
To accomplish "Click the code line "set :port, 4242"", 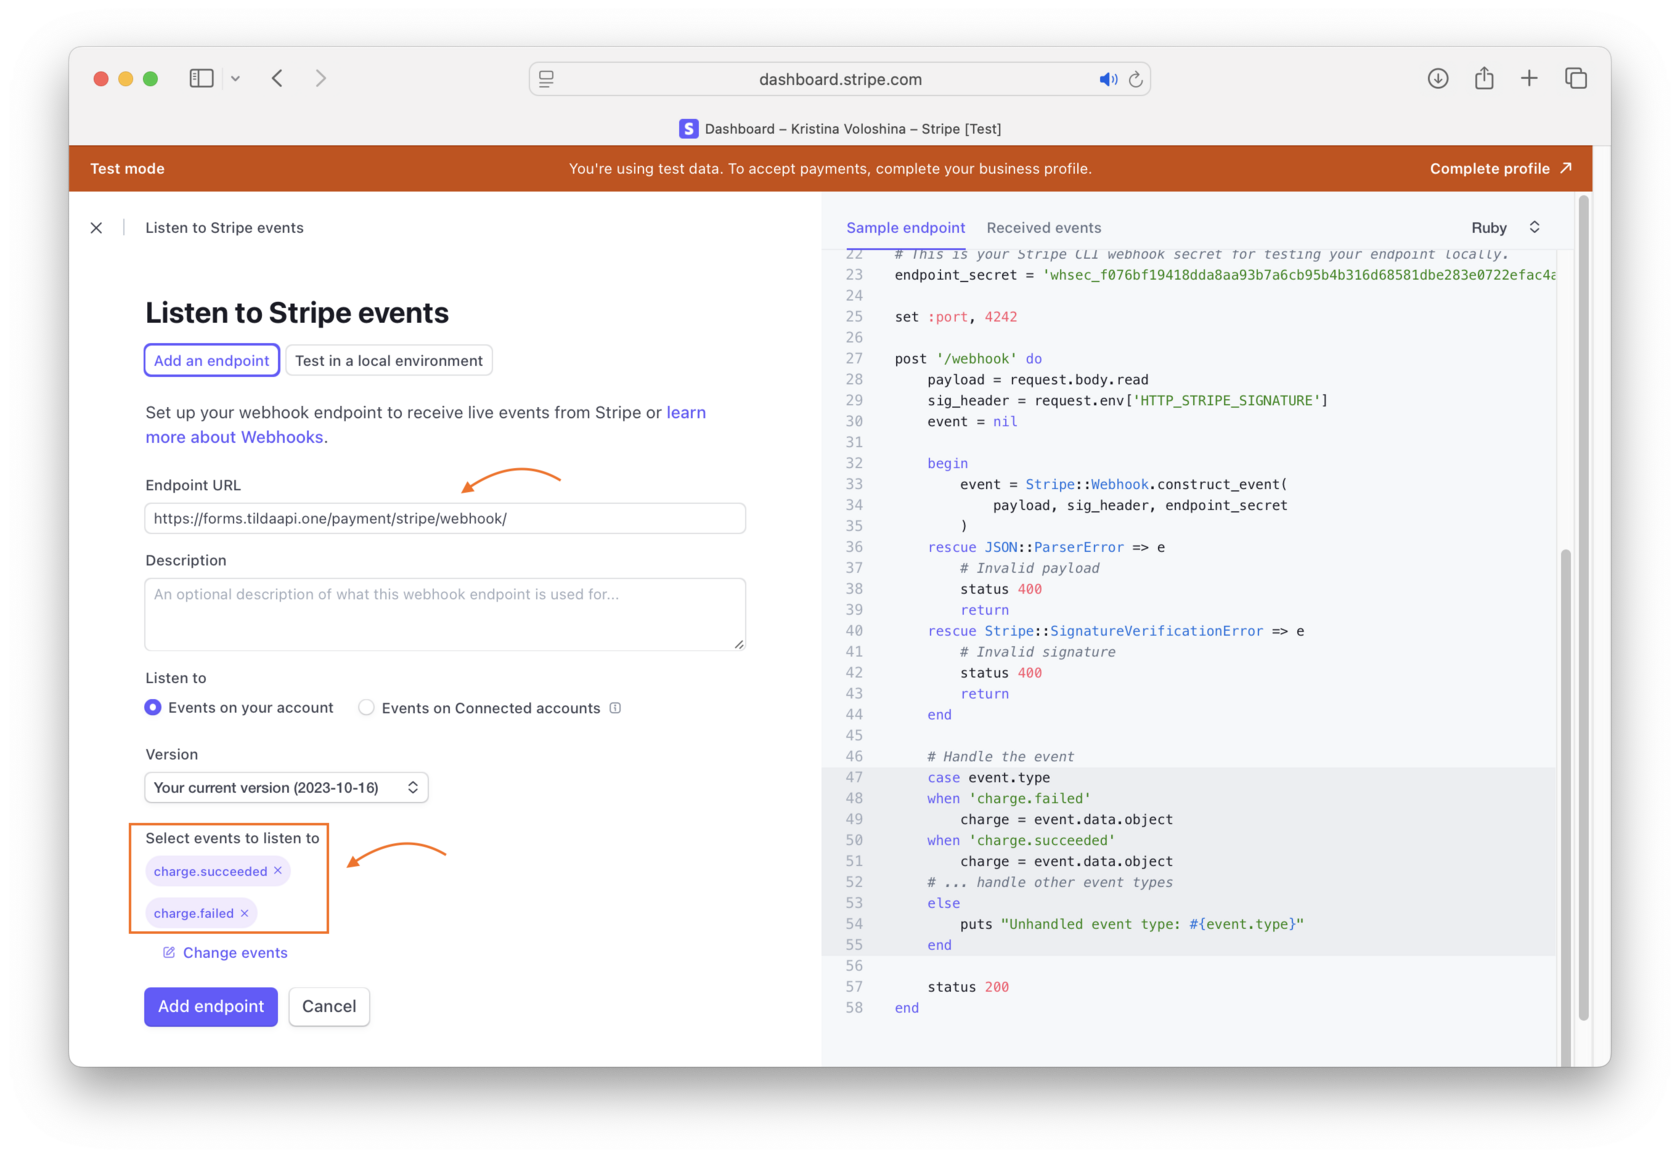I will coord(956,317).
